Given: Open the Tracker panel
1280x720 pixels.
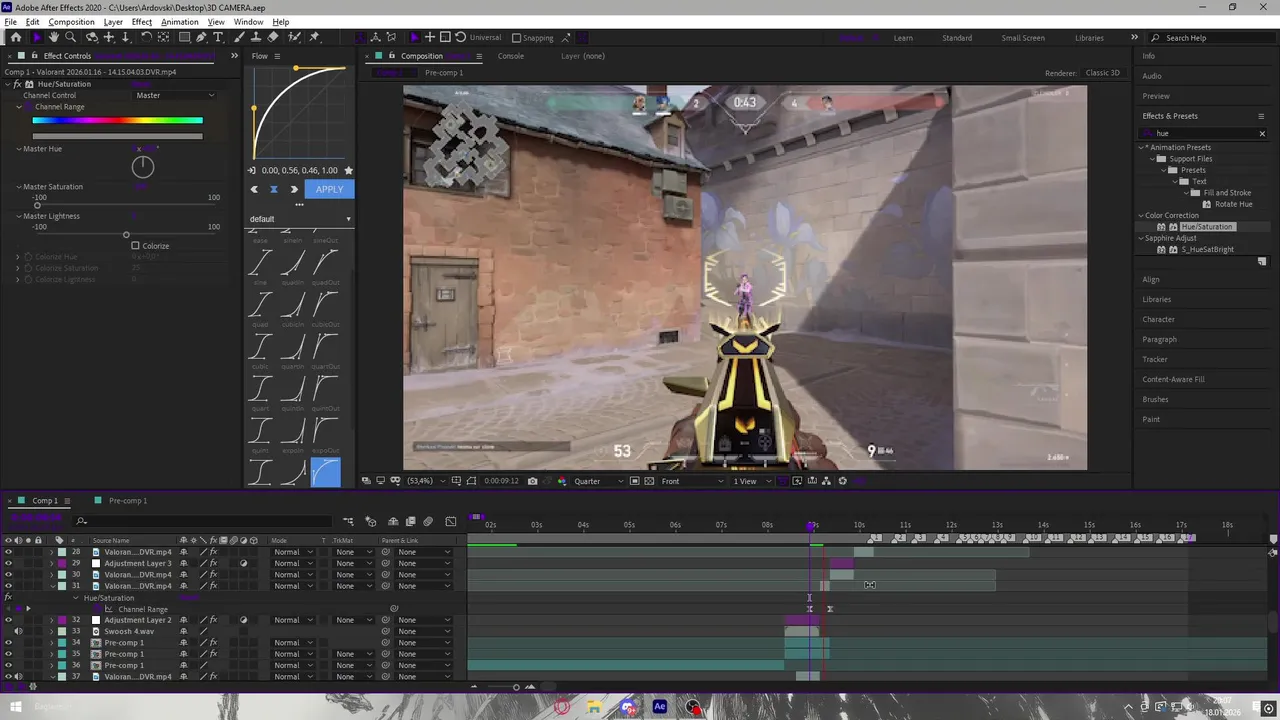Looking at the screenshot, I should [x=1155, y=360].
